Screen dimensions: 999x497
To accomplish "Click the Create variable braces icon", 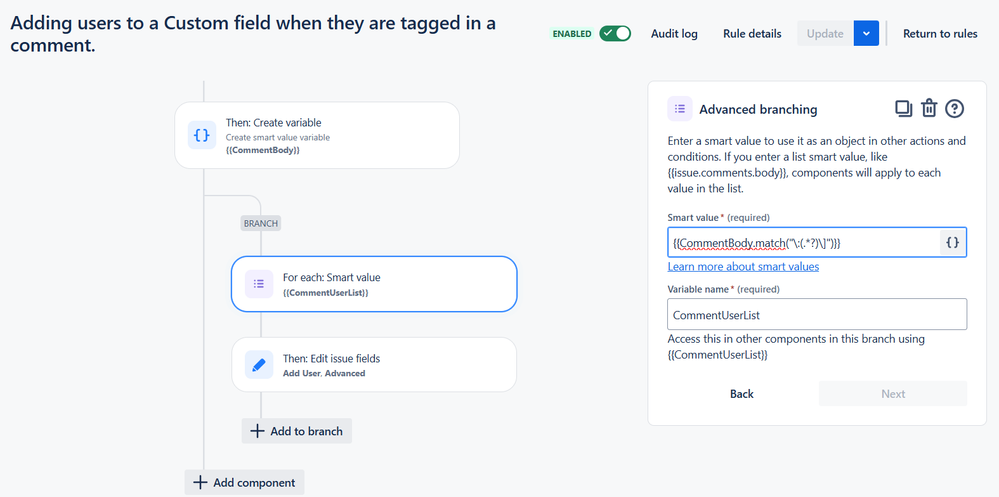I will [202, 135].
